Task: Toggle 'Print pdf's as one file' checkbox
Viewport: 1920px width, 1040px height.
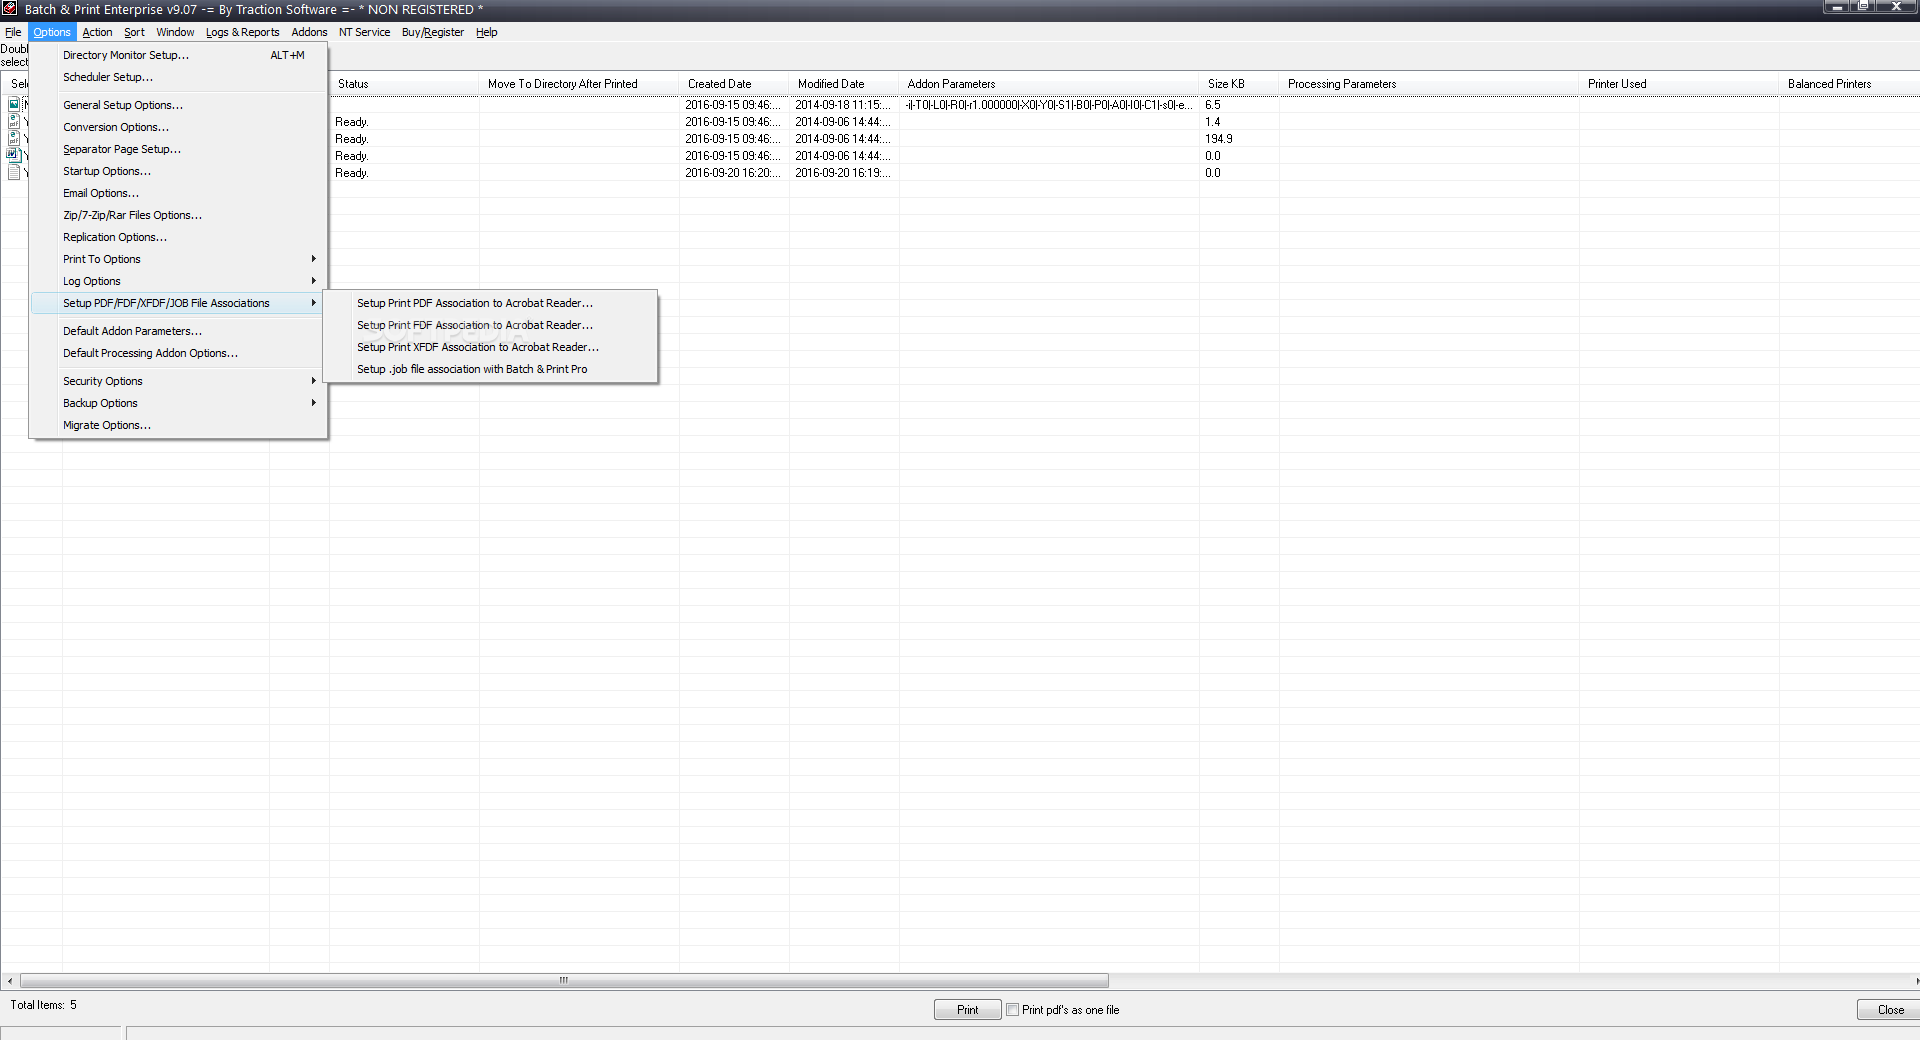Action: point(1012,1009)
